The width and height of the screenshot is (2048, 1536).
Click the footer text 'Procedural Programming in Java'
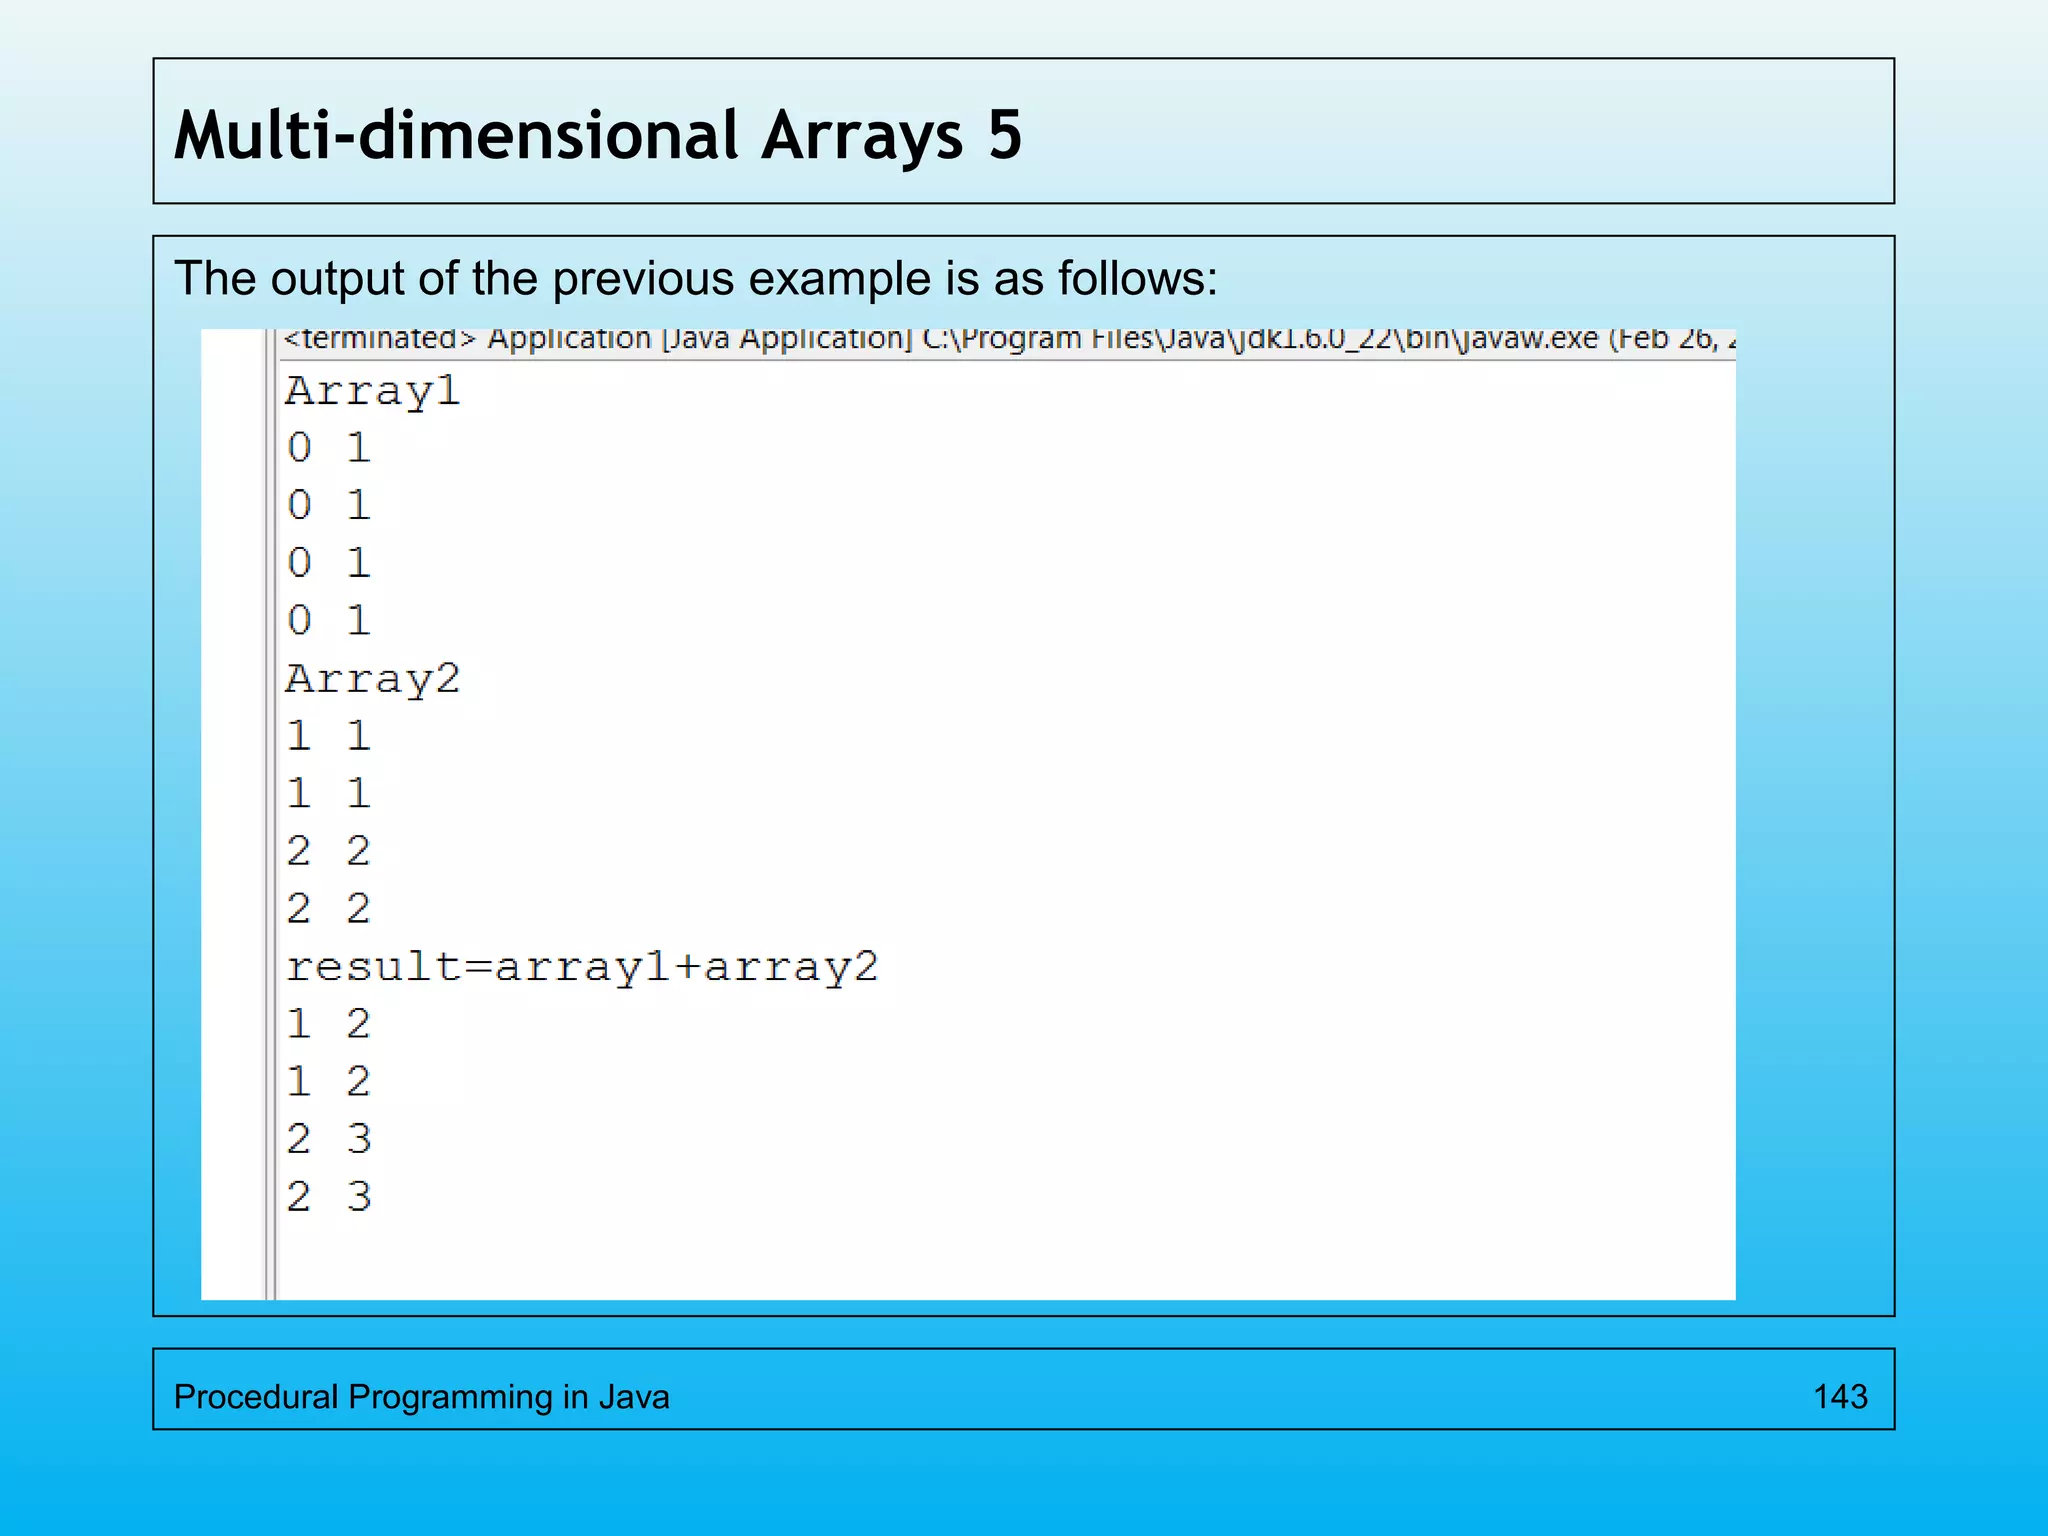pos(422,1397)
